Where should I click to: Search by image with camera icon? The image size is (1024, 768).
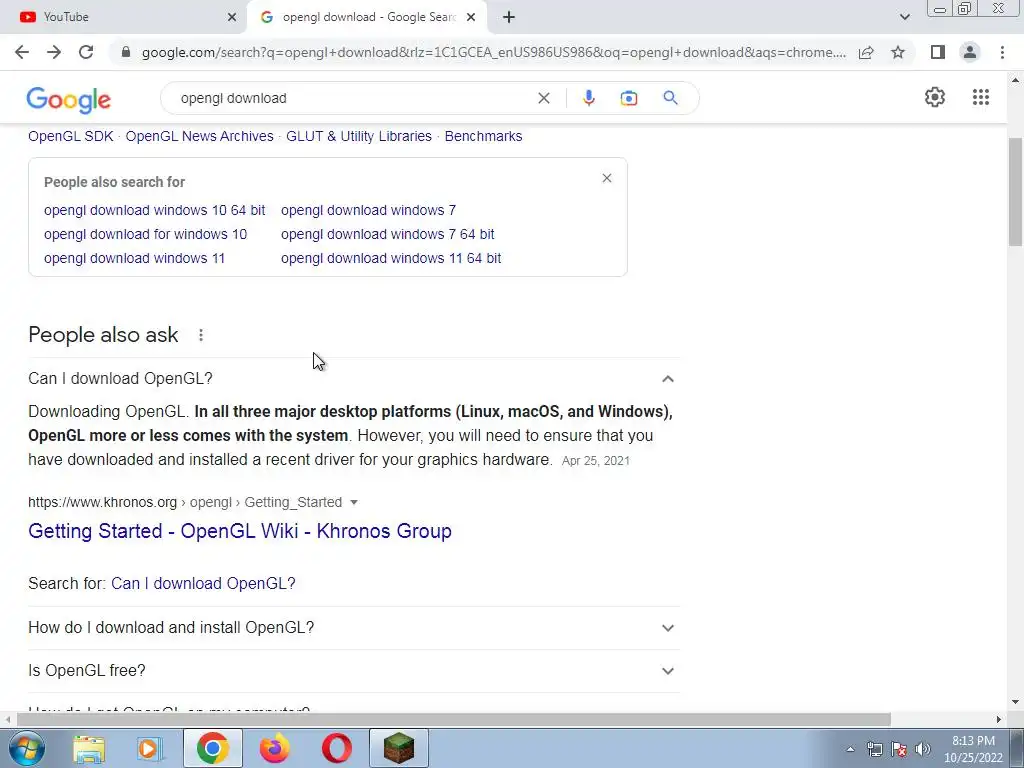[628, 98]
